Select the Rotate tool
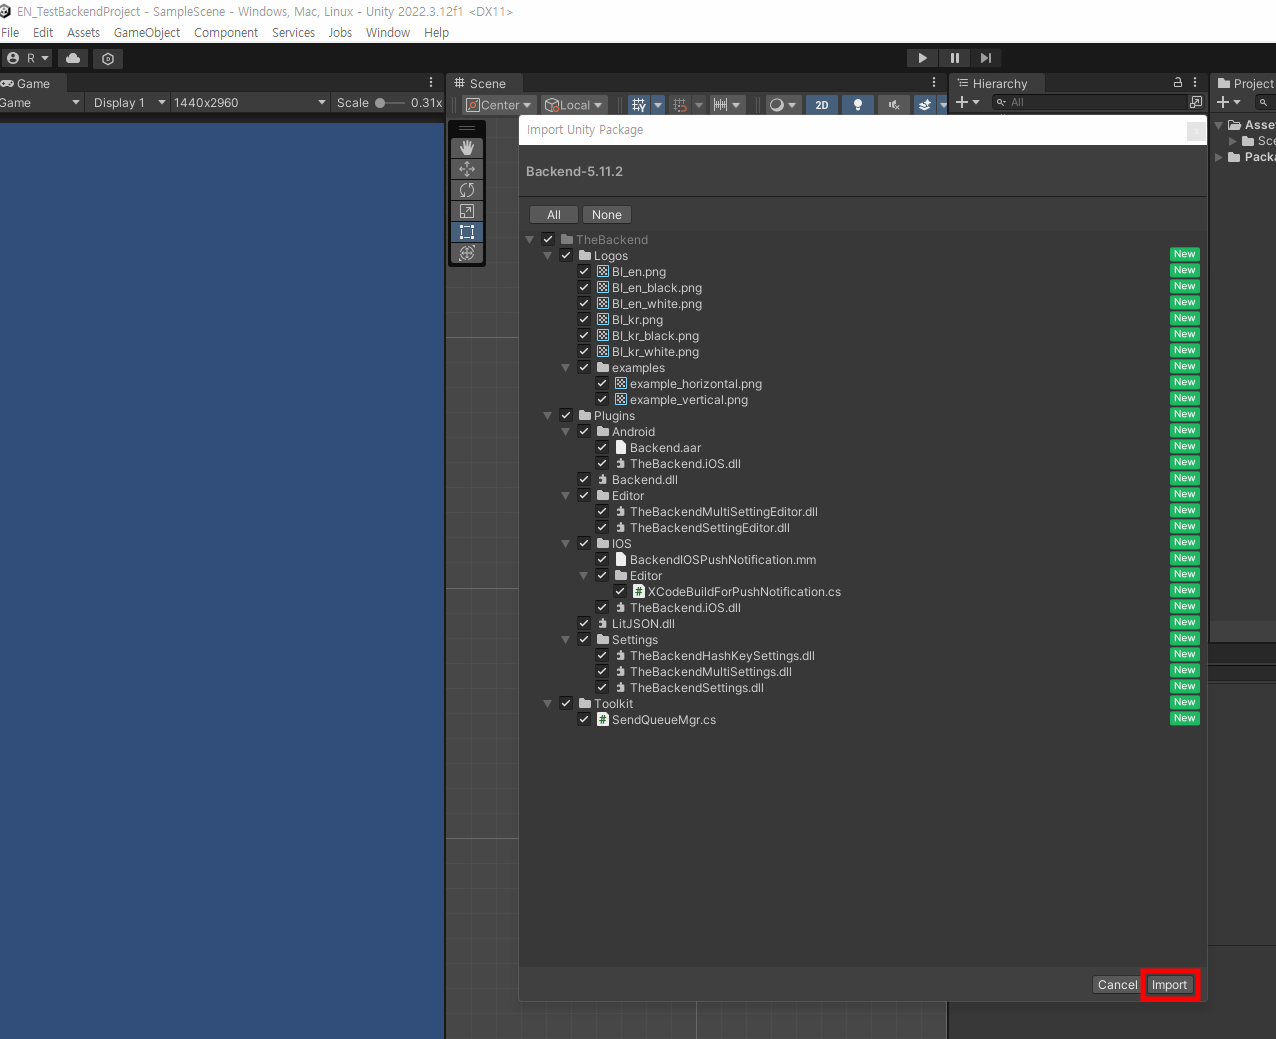 pos(467,190)
